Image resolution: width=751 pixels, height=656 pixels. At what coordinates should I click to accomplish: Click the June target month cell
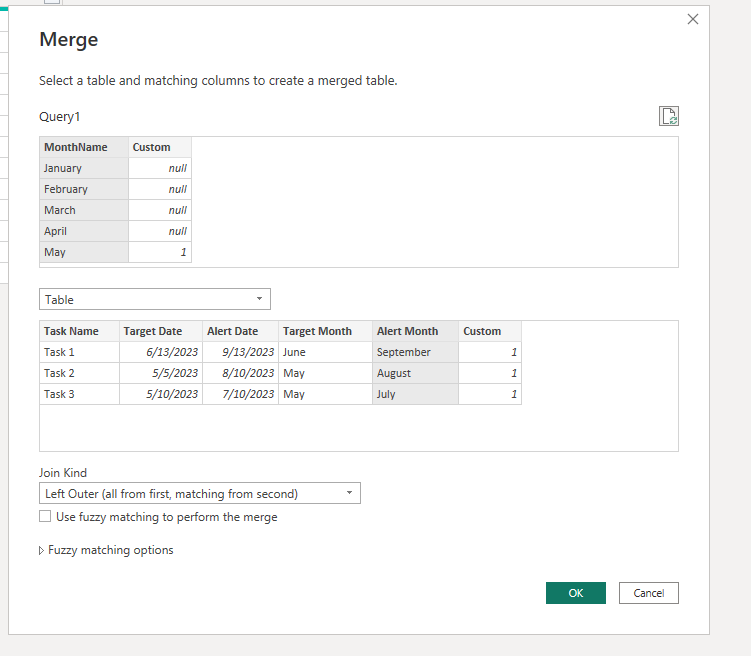(x=326, y=352)
